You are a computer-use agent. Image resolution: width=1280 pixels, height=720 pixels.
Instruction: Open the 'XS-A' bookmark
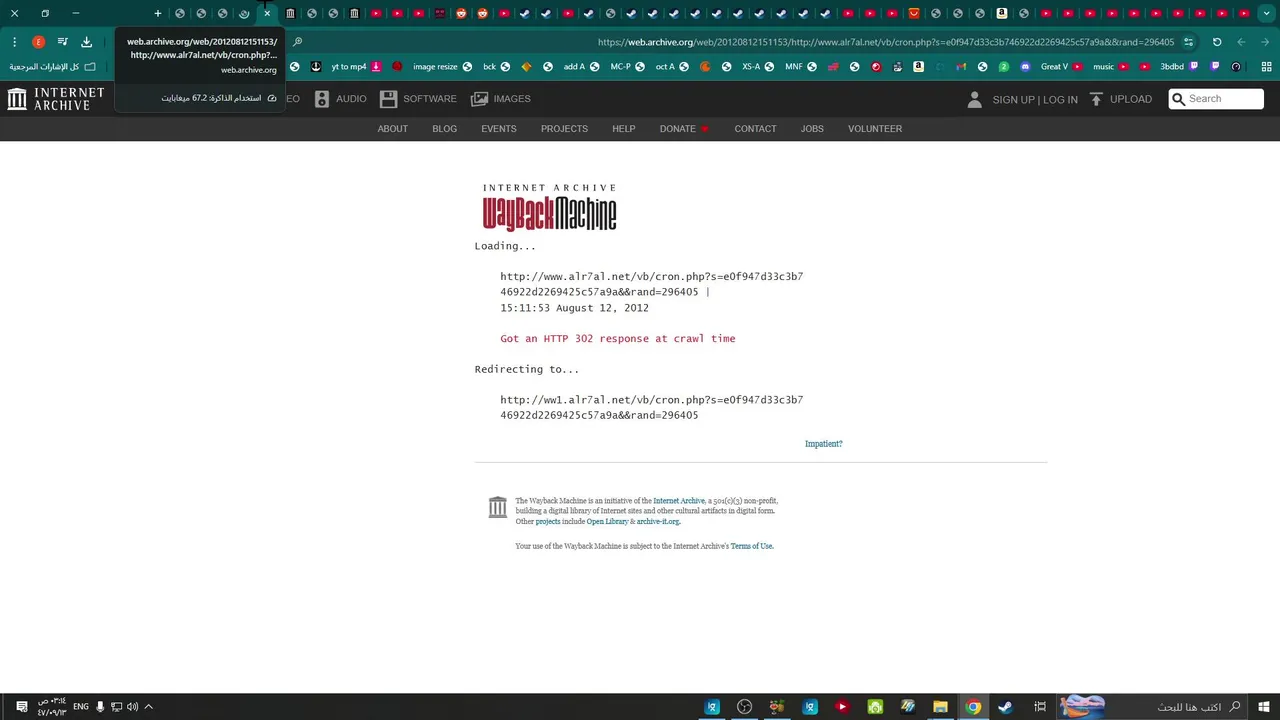click(x=758, y=67)
